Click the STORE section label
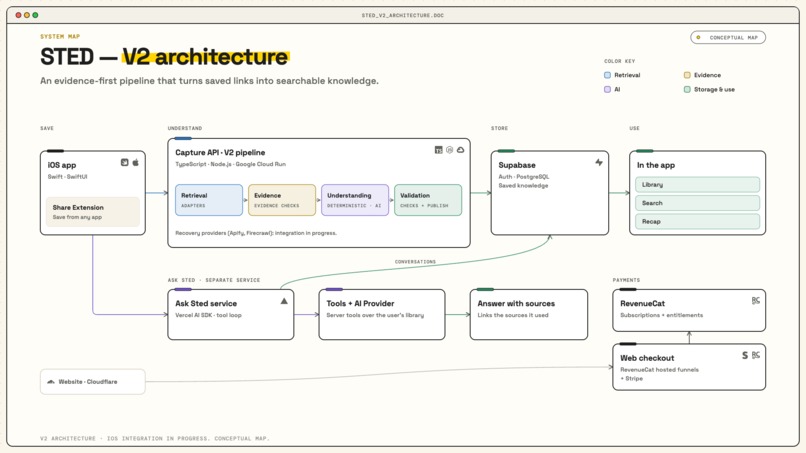Viewport: 806px width, 453px height. [x=499, y=128]
